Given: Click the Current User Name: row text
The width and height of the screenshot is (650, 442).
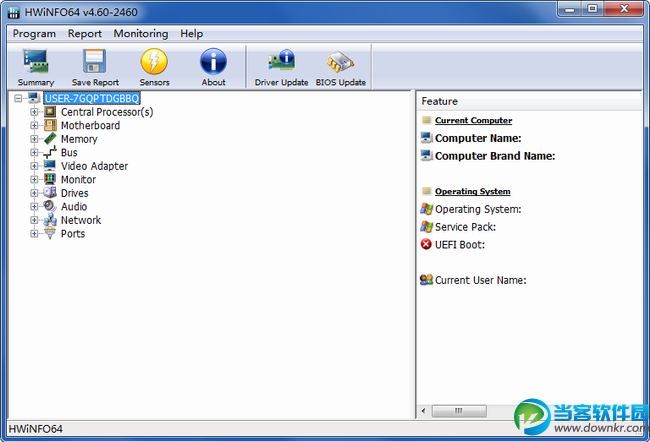Looking at the screenshot, I should point(480,280).
